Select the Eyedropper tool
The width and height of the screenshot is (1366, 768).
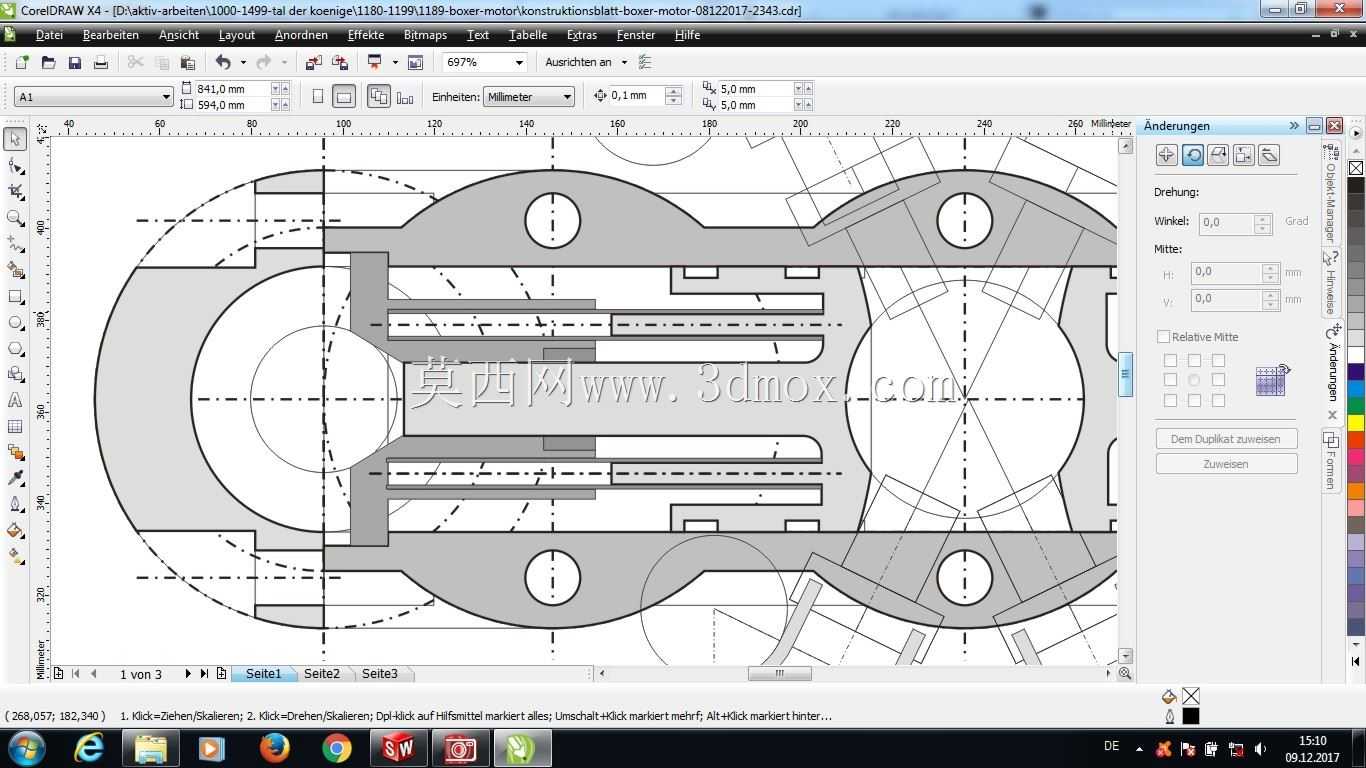15,478
